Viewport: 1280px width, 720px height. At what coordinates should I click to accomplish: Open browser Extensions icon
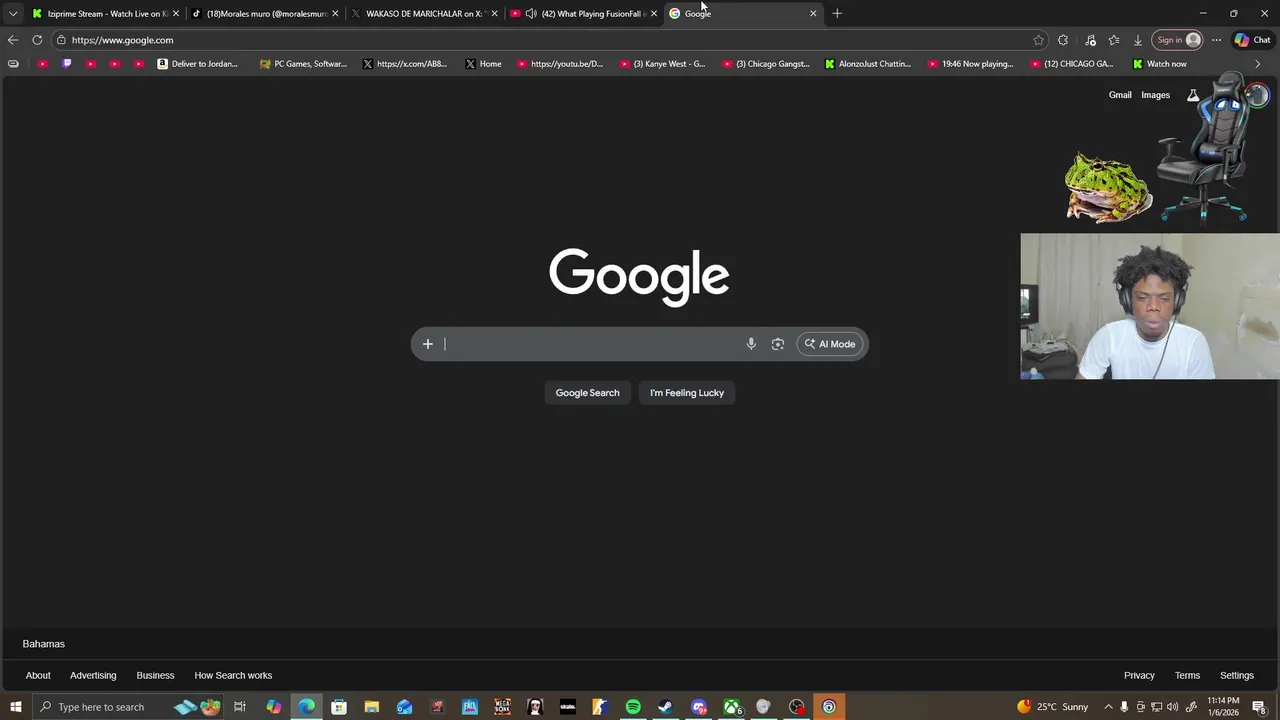pos(1063,40)
